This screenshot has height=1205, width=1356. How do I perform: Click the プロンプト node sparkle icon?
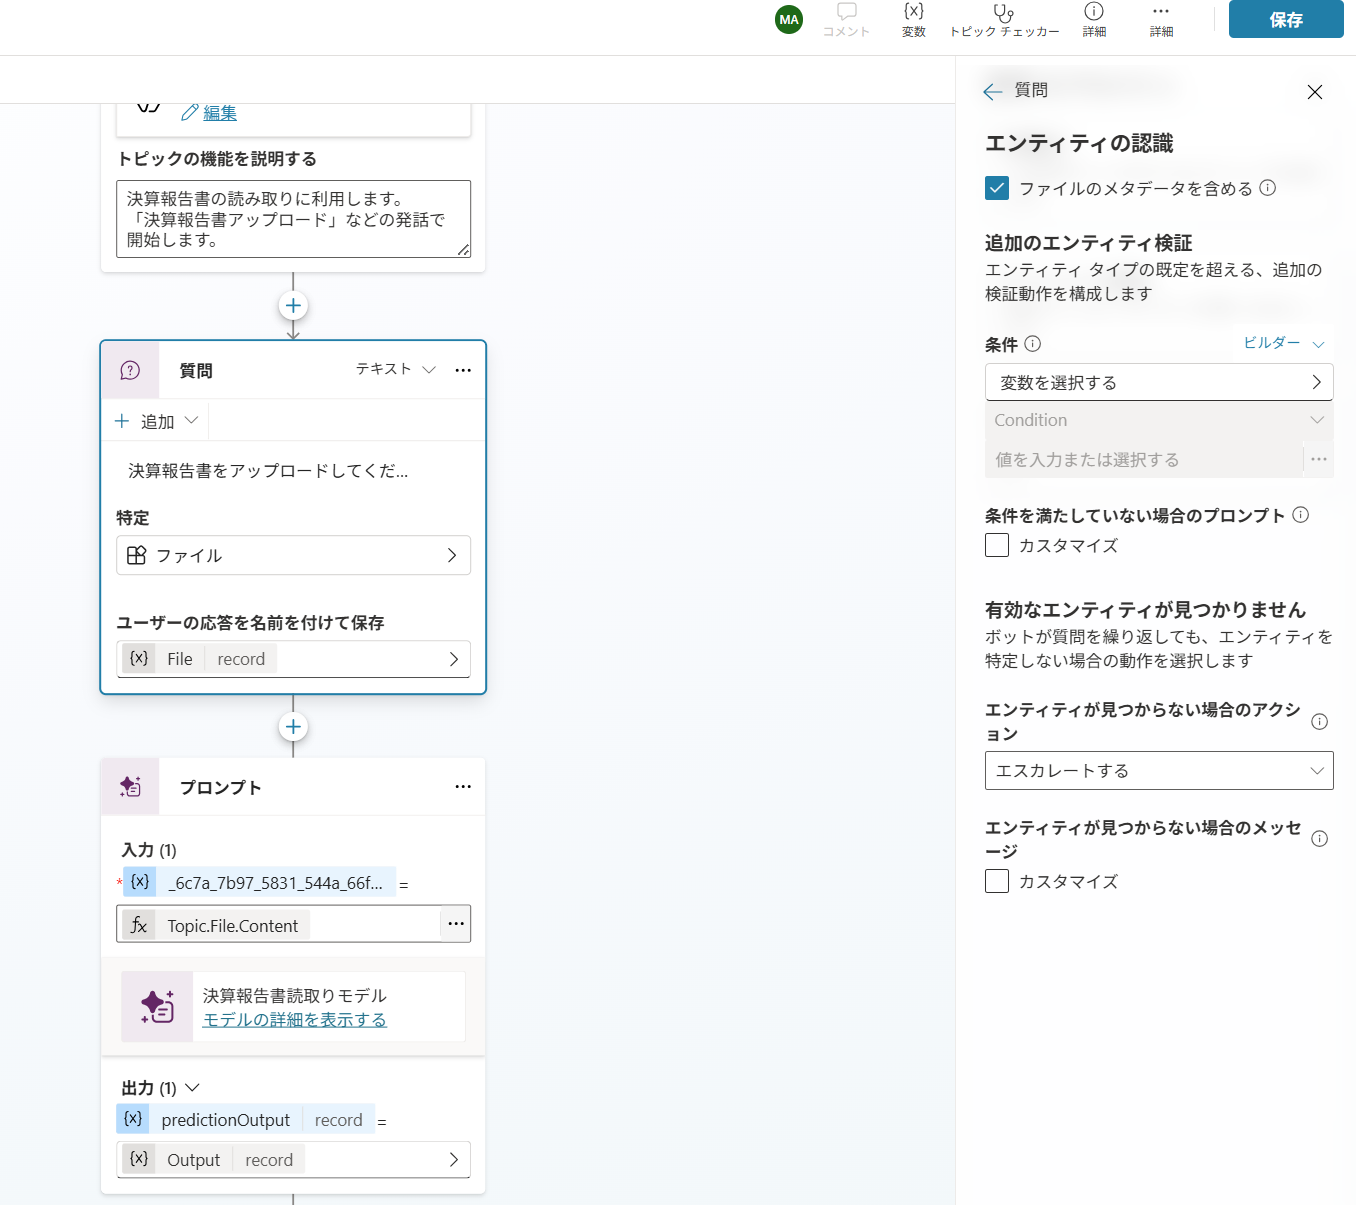[131, 787]
